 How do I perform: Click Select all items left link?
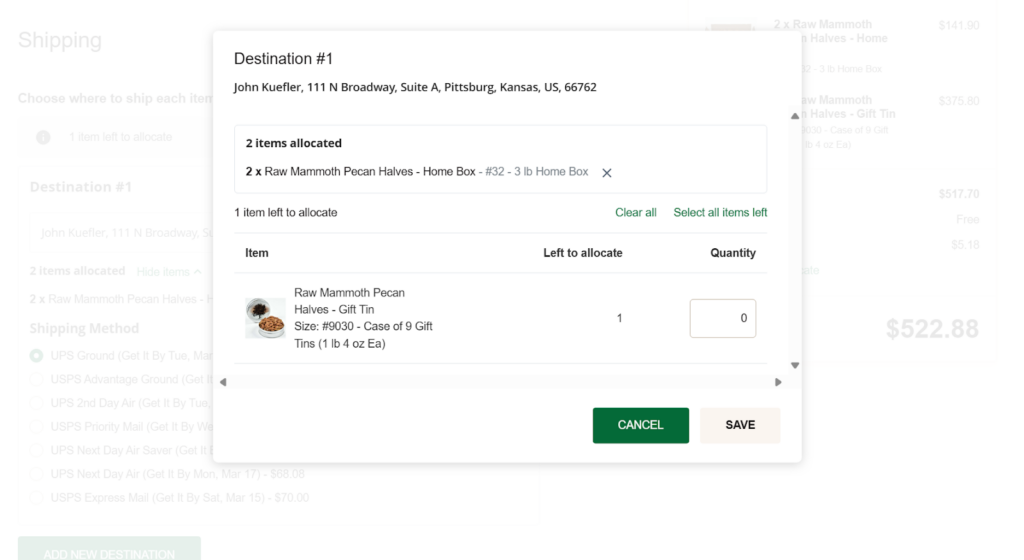point(720,213)
